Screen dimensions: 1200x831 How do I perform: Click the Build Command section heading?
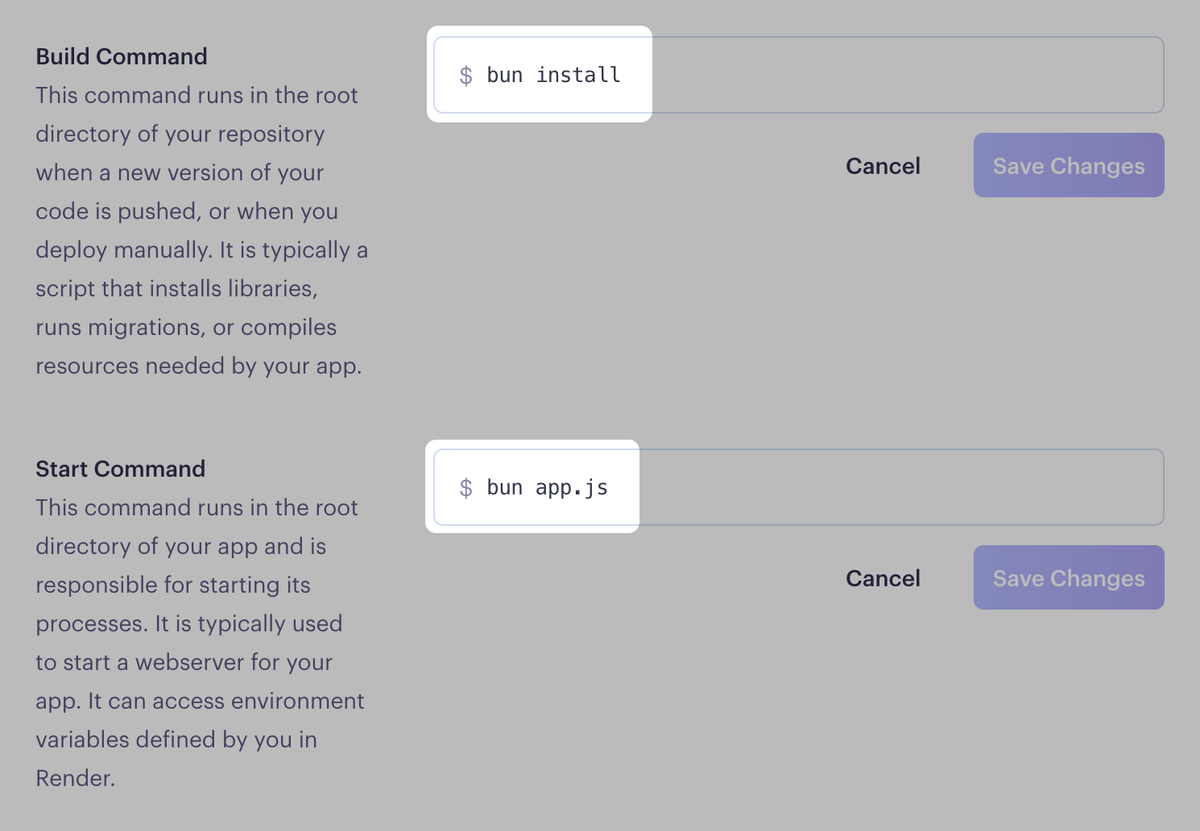click(121, 56)
